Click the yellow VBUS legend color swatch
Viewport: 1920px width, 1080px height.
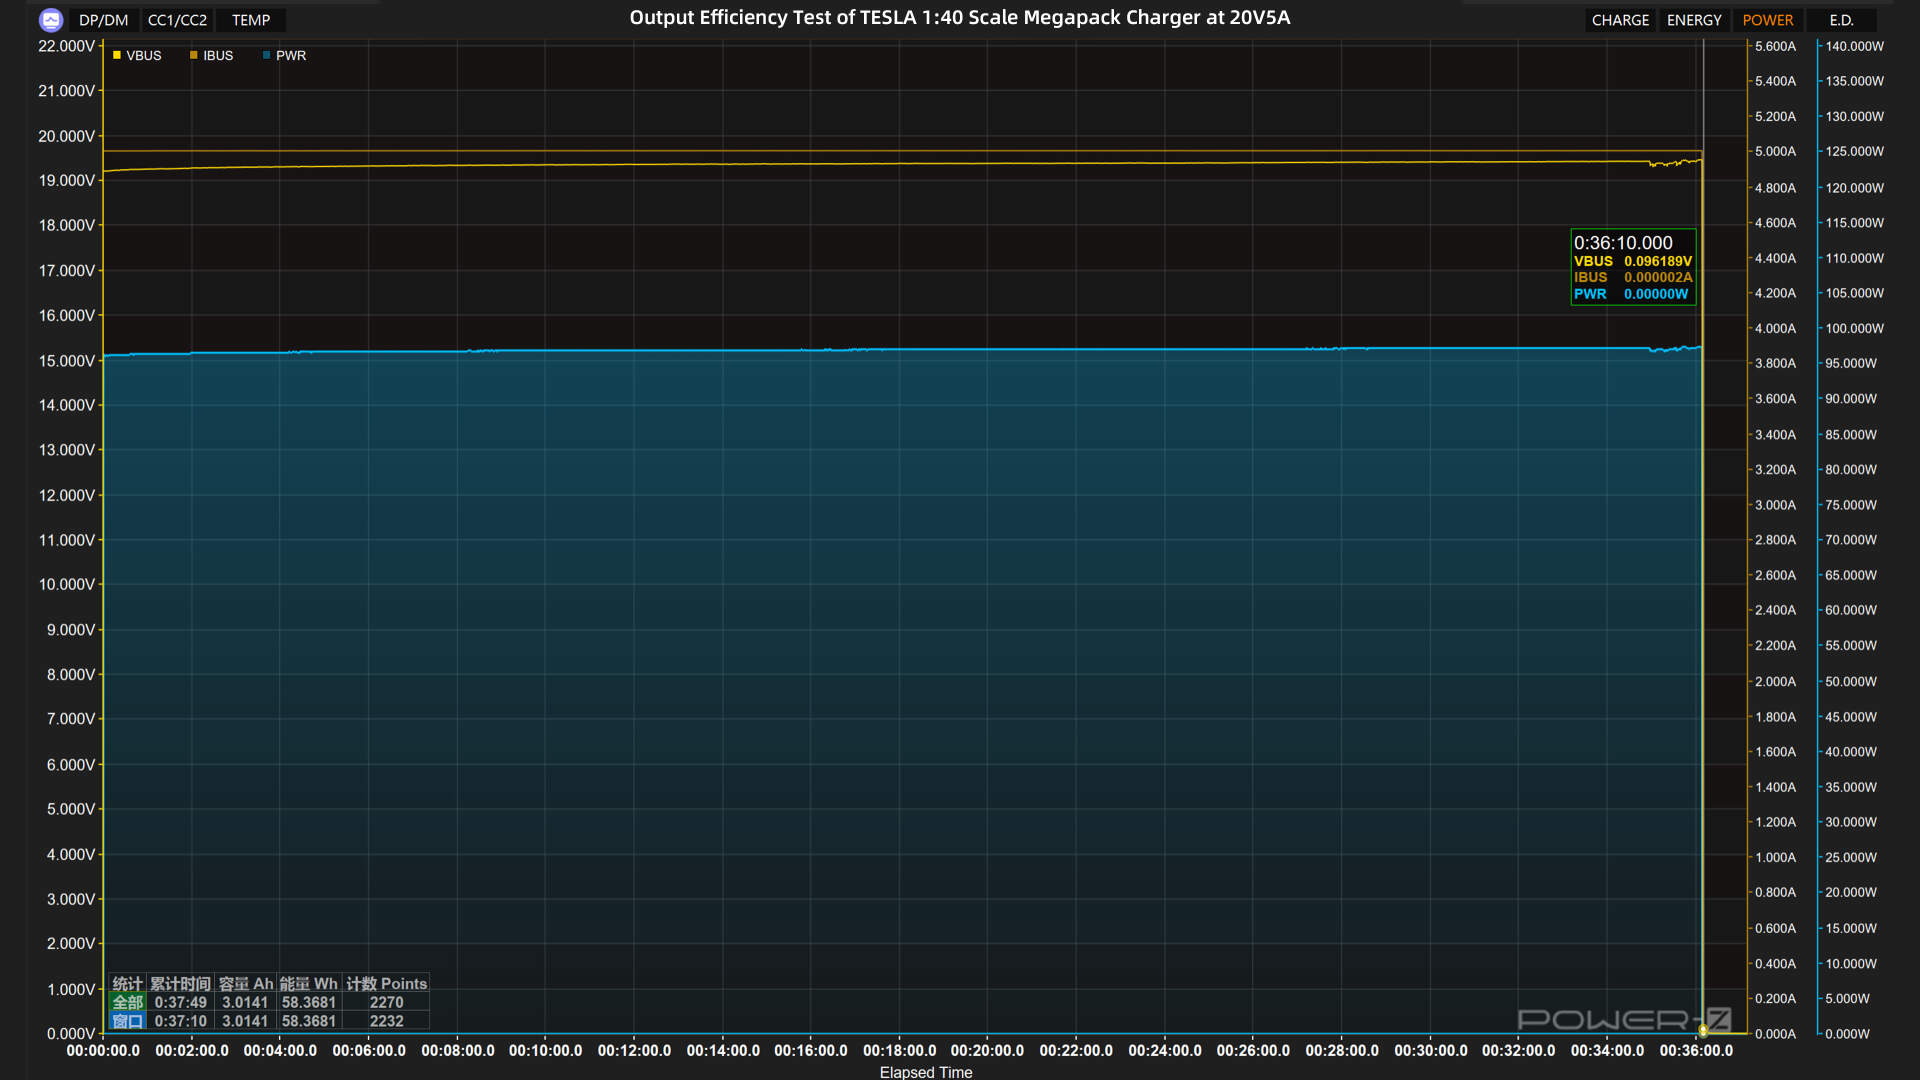[117, 56]
